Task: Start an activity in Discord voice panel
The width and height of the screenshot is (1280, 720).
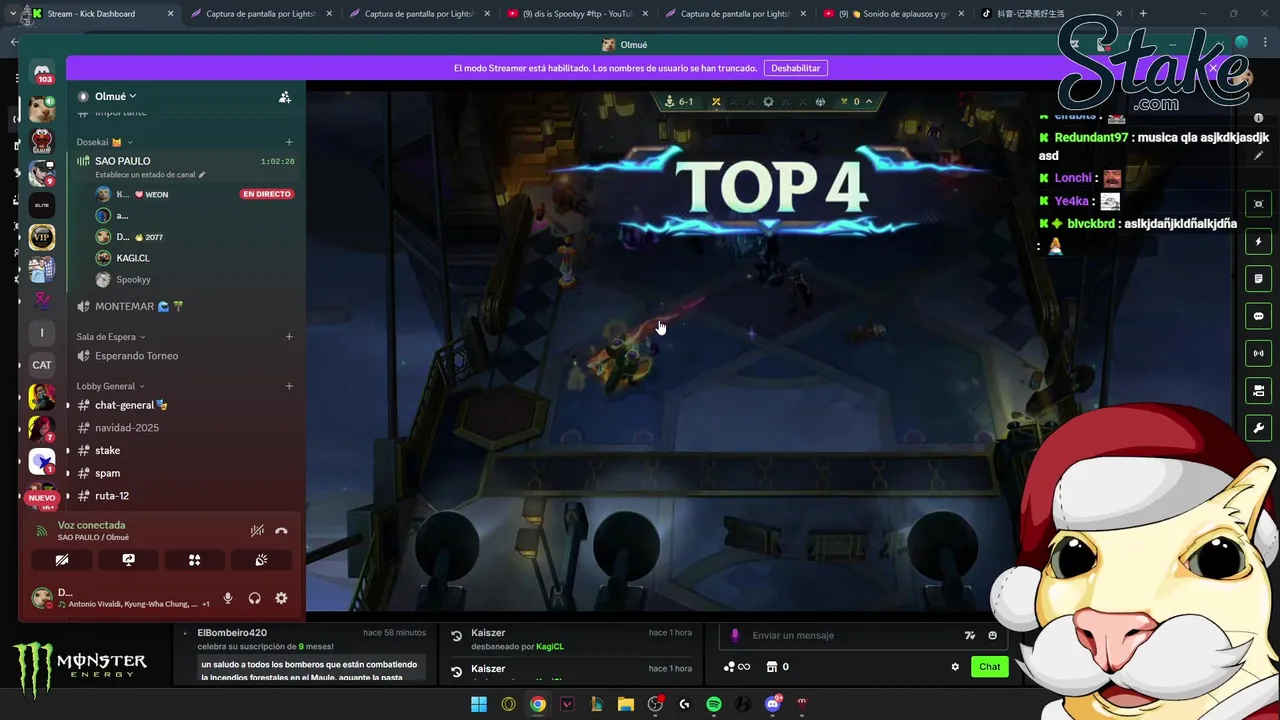Action: (x=194, y=560)
